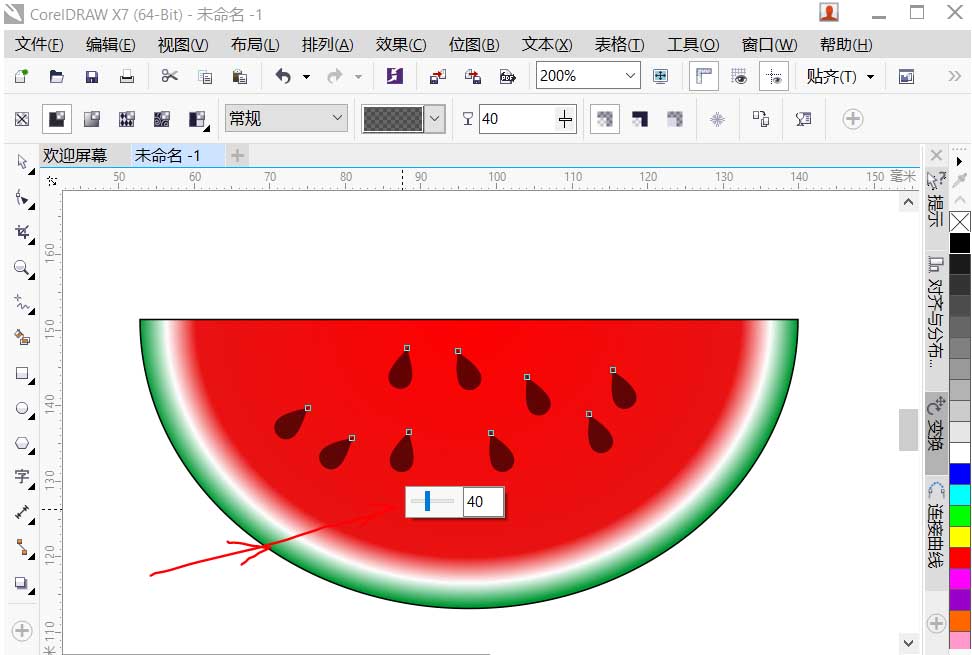Save the current document

coord(92,76)
